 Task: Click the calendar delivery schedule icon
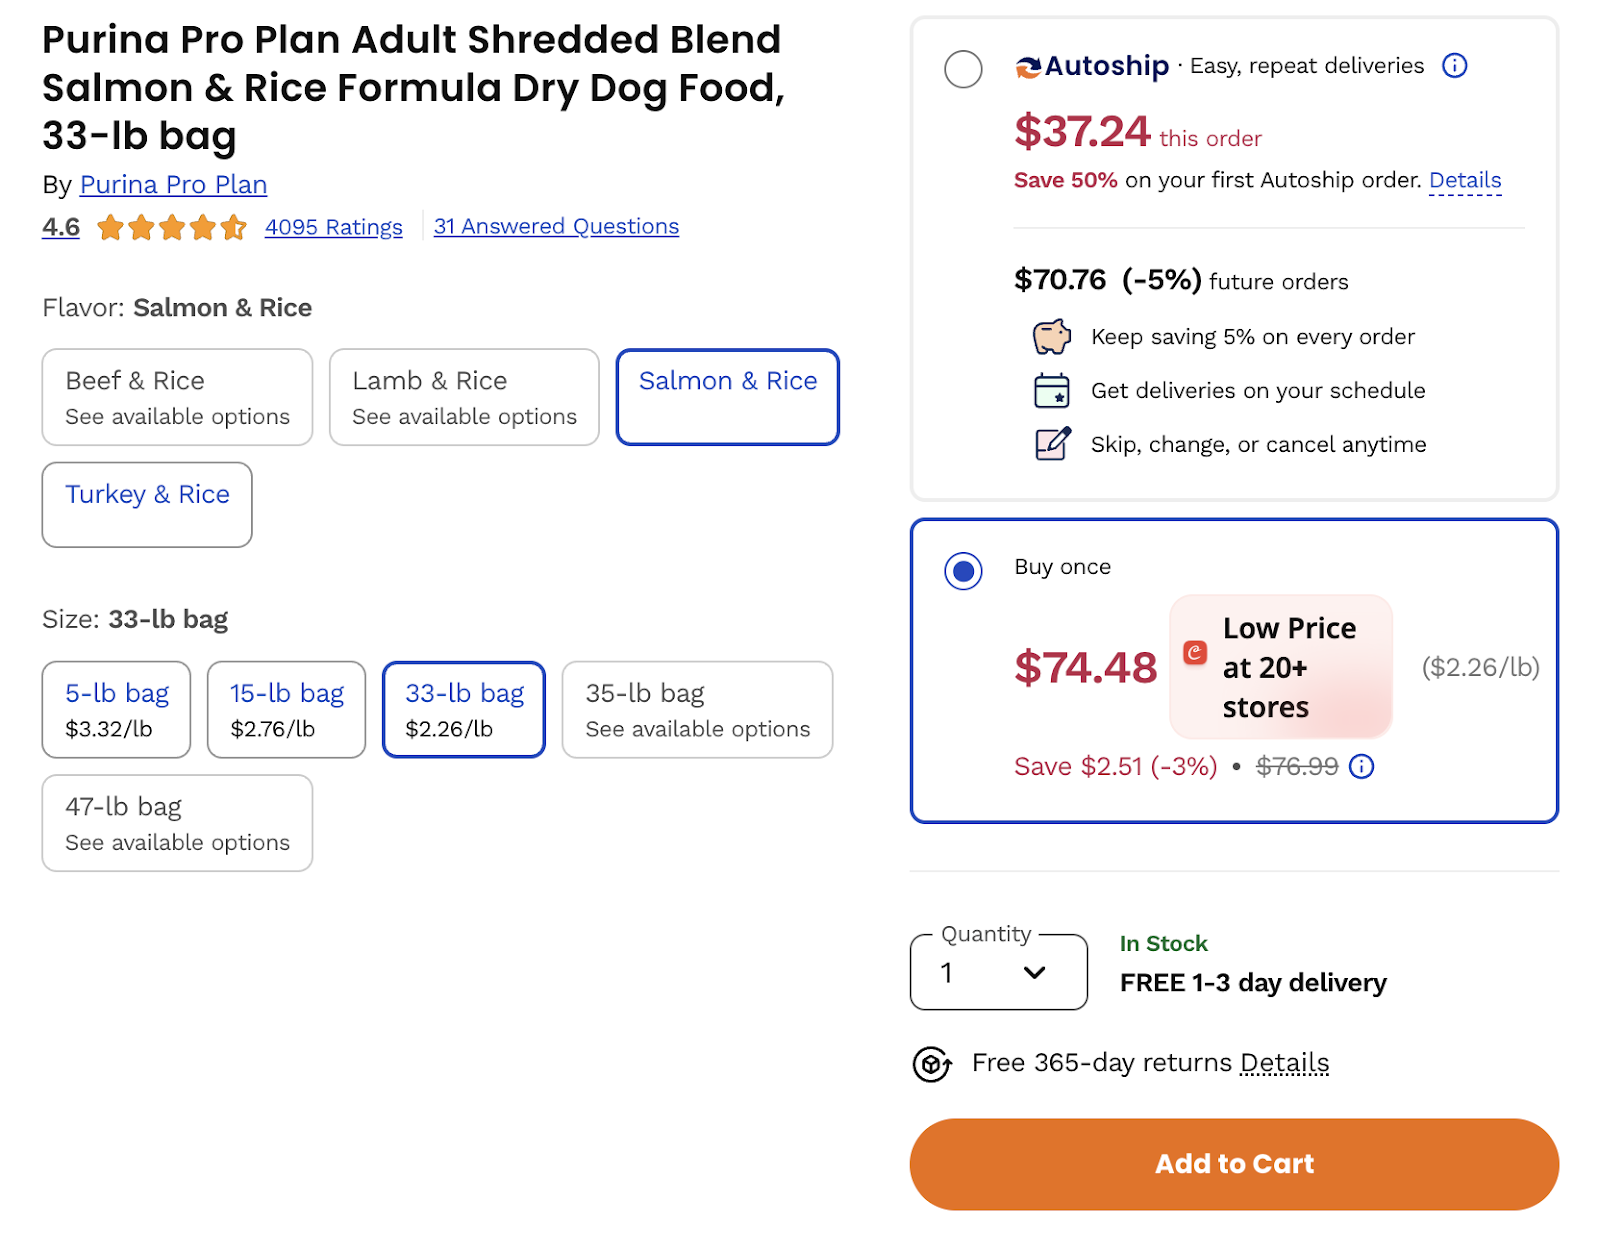click(1051, 390)
